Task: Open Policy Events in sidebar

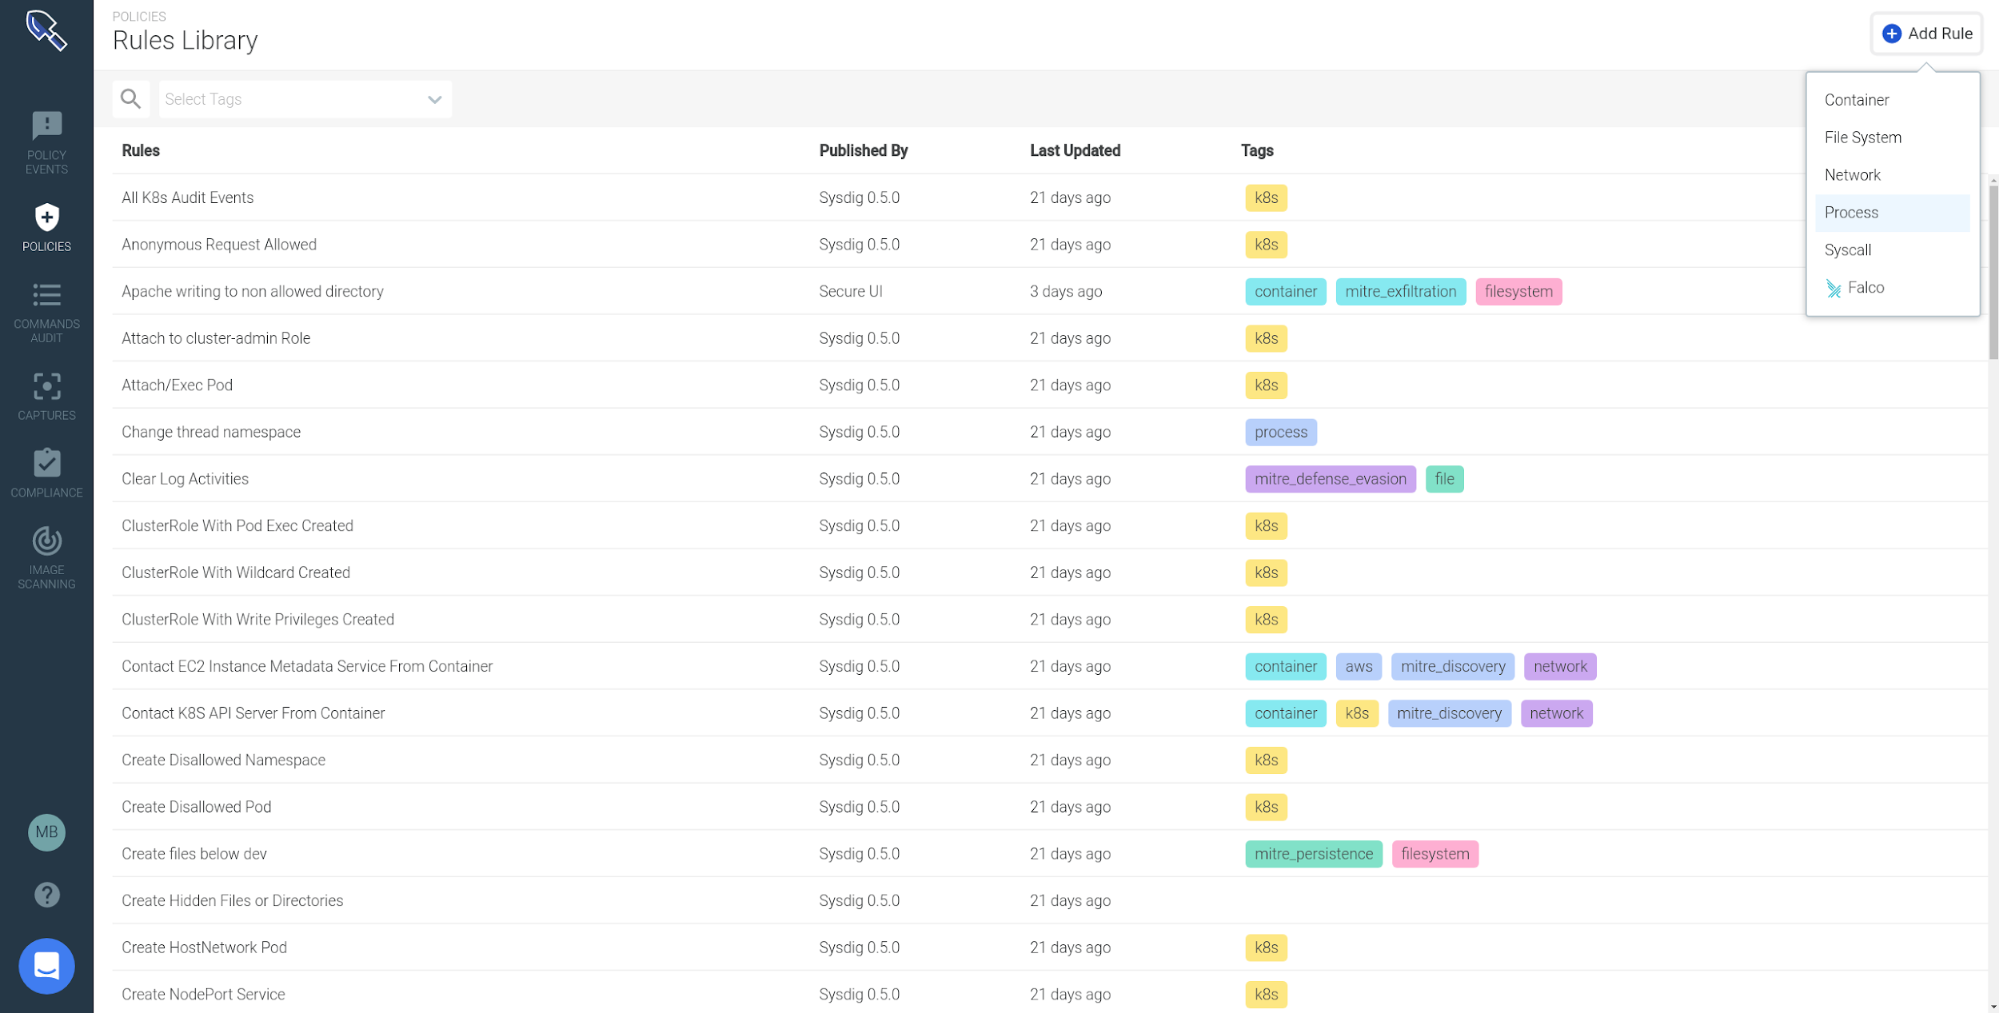Action: (46, 143)
